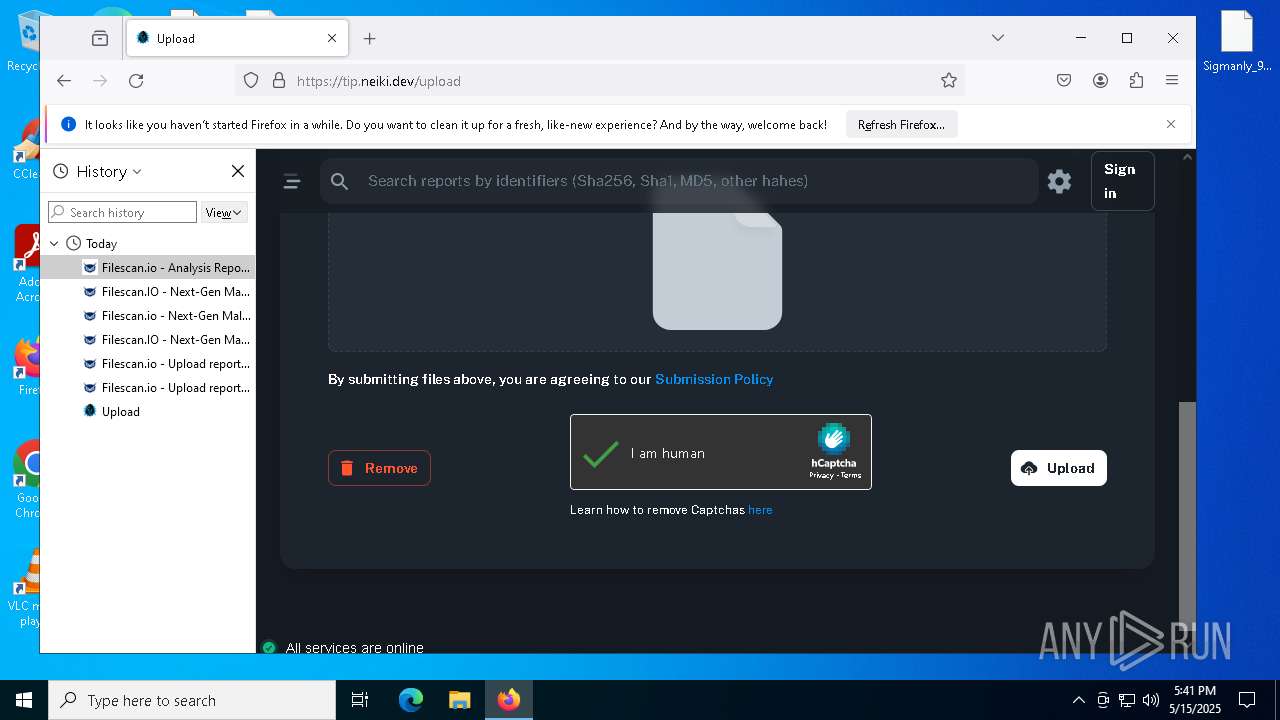Open the notifications action center
Screen dimensions: 1280x720
click(x=1247, y=700)
